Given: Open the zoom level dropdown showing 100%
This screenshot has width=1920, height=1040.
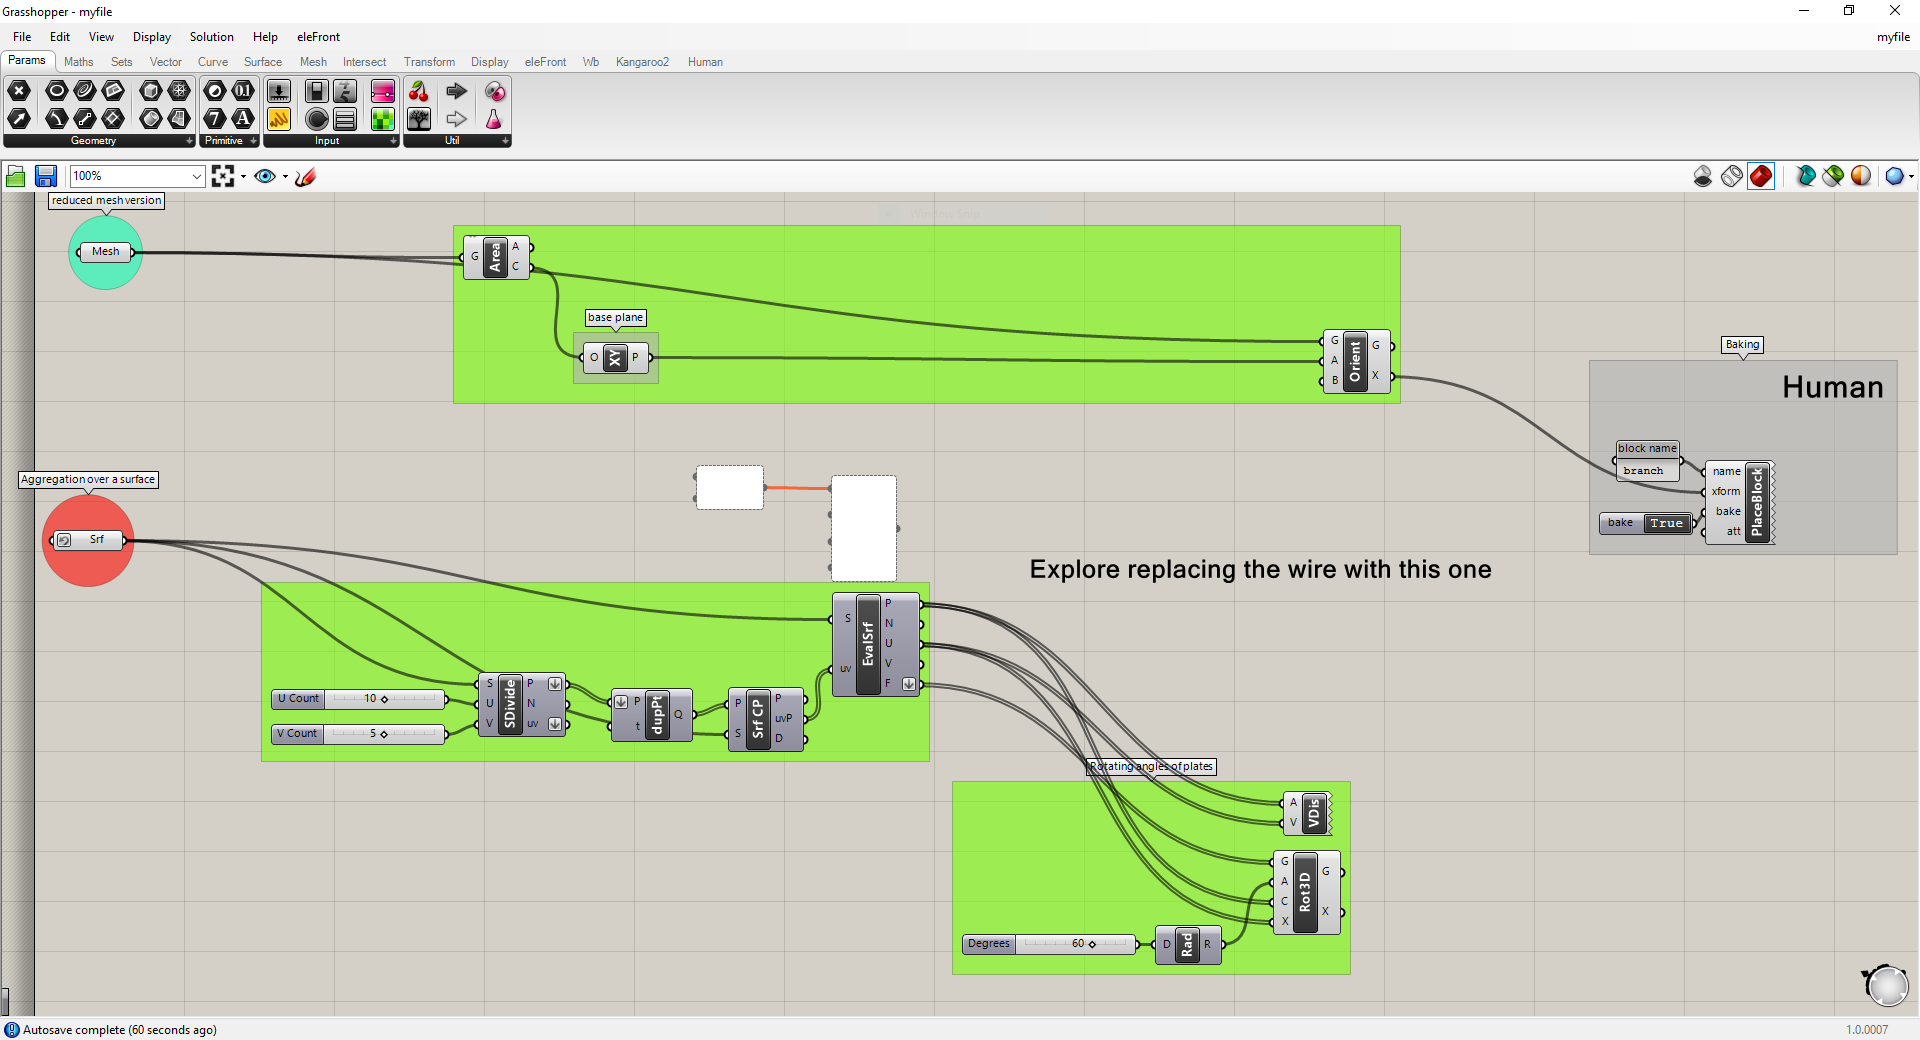Looking at the screenshot, I should click(x=197, y=176).
